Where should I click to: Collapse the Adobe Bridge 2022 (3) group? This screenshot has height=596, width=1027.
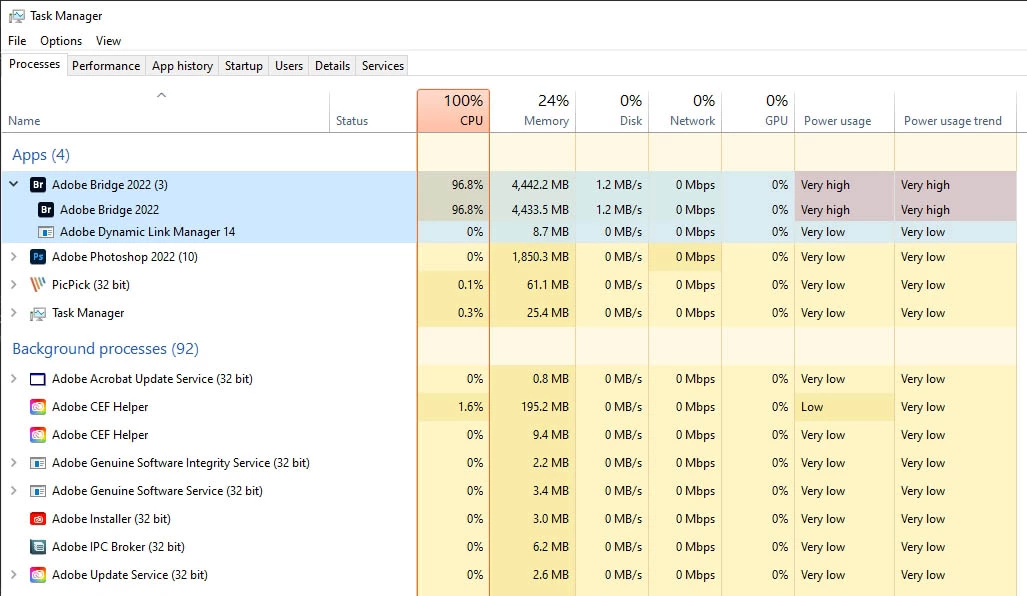click(x=14, y=185)
